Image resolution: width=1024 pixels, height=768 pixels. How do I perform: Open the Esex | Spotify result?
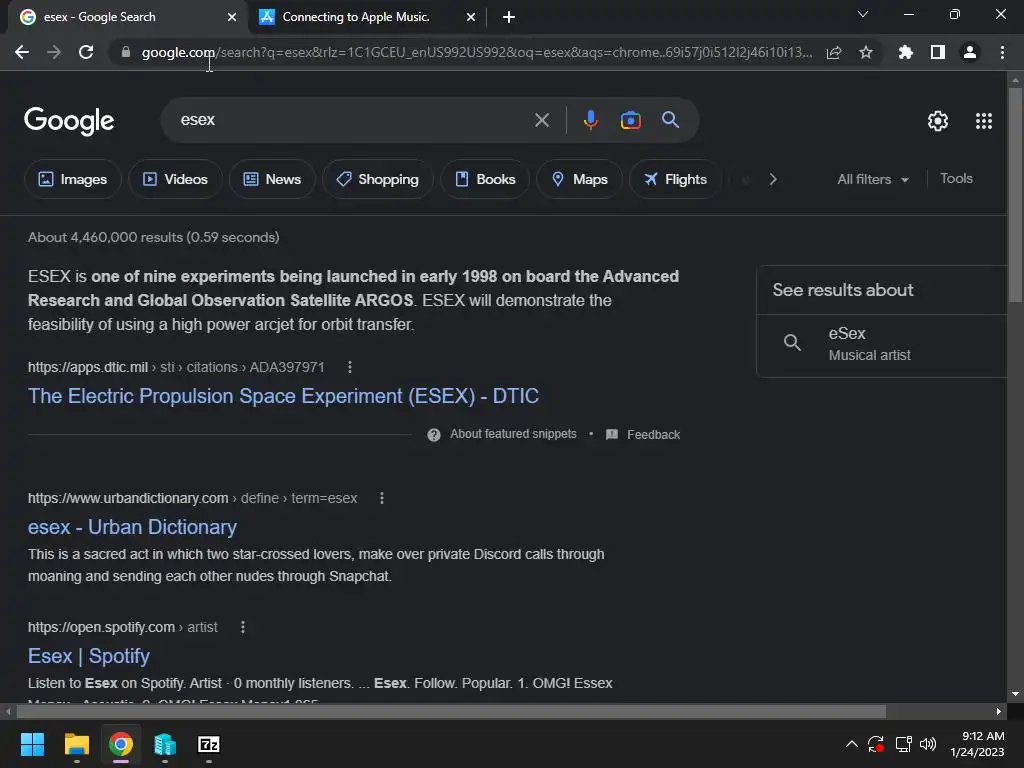click(x=89, y=656)
